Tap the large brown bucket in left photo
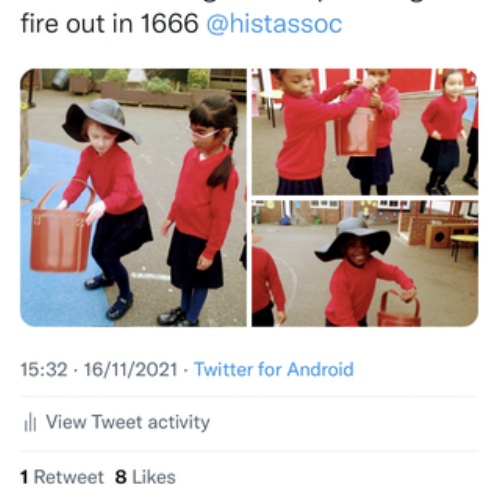The image size is (499, 498). (62, 228)
